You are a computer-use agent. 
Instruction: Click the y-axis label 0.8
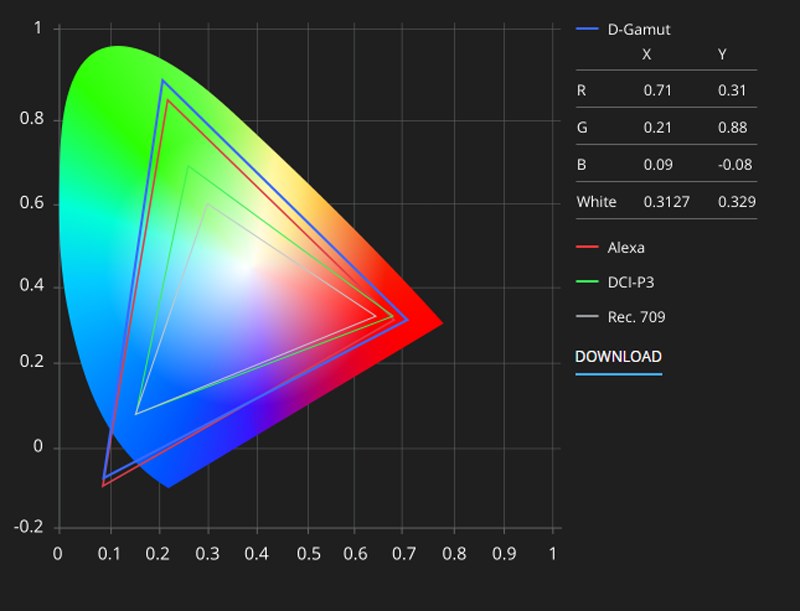(31, 118)
